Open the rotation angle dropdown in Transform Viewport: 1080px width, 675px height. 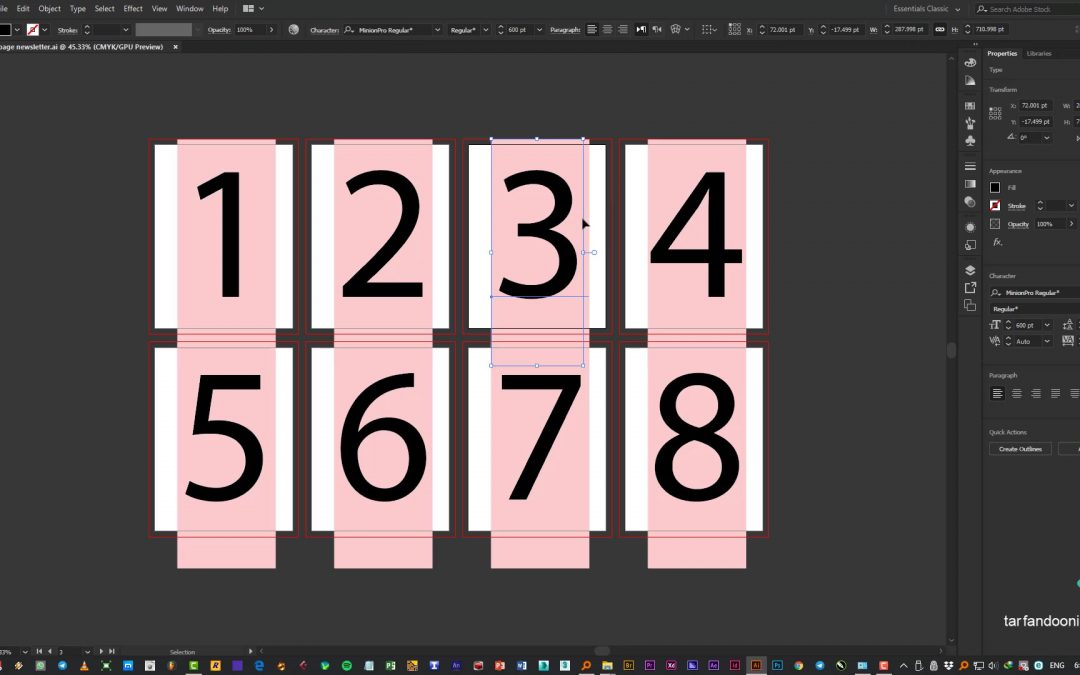1047,138
